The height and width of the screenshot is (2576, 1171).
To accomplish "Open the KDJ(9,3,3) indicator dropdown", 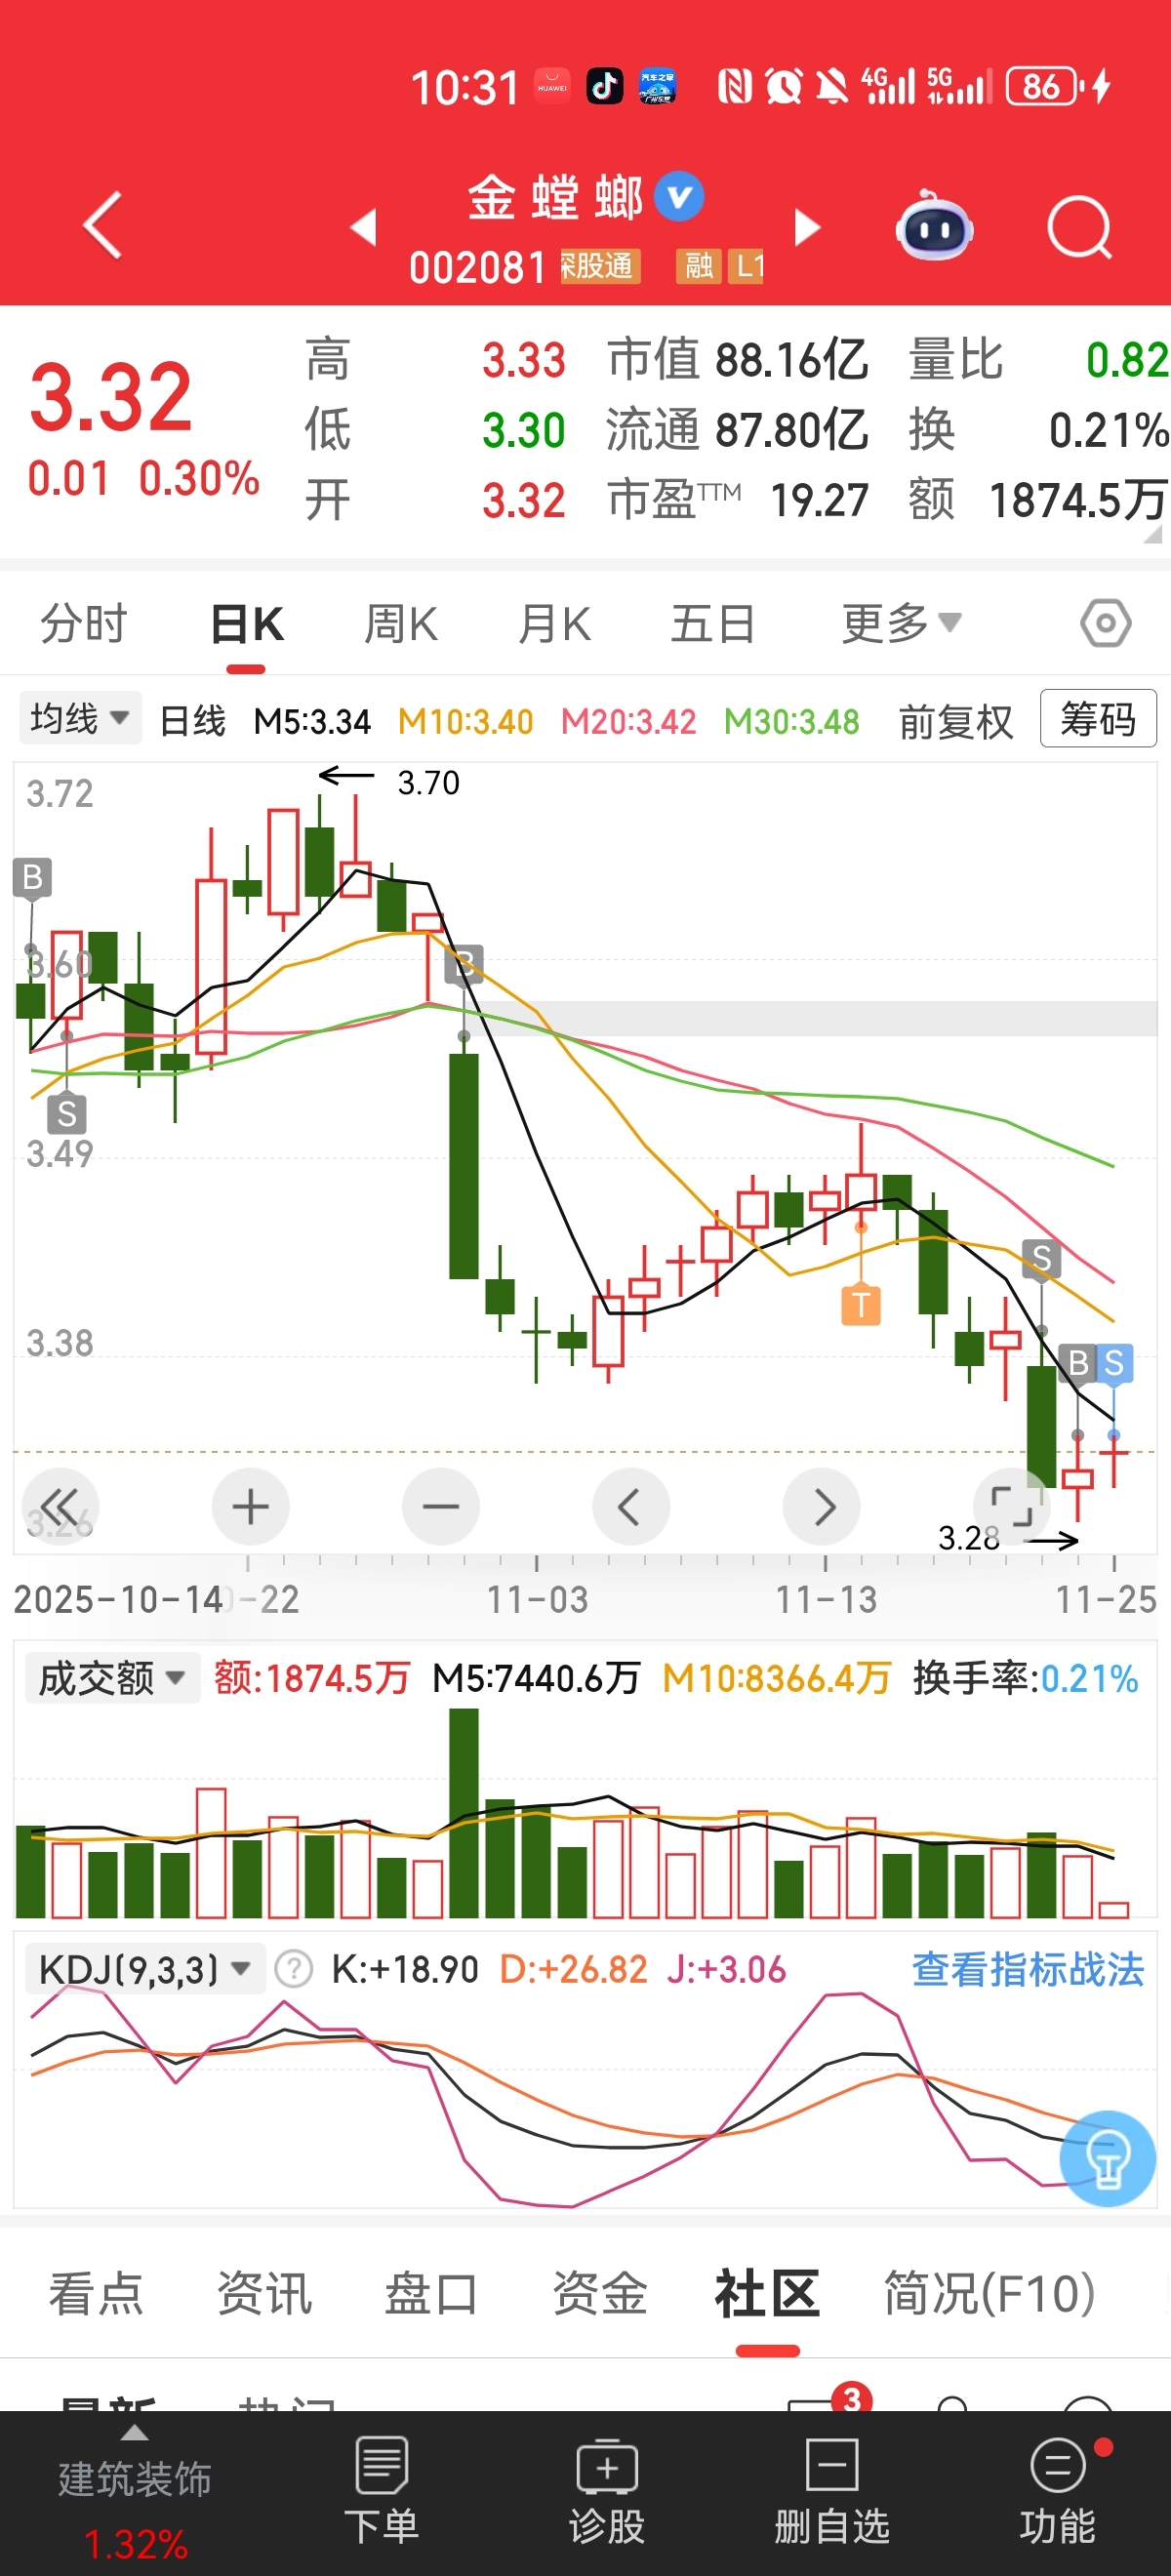I will (144, 1969).
